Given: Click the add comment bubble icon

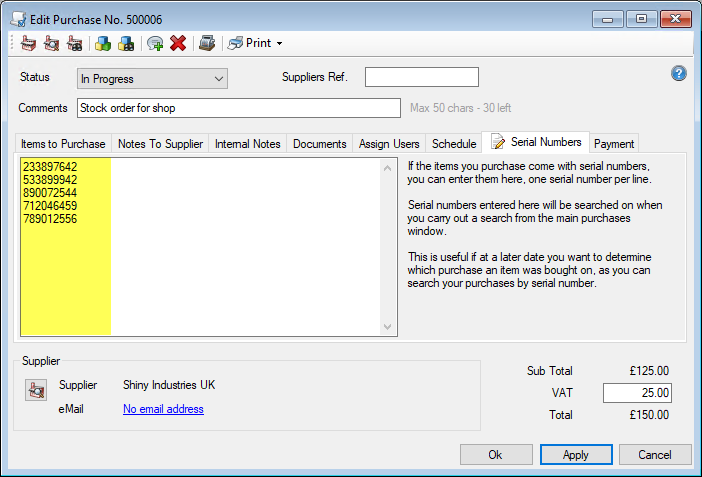Looking at the screenshot, I should [155, 43].
